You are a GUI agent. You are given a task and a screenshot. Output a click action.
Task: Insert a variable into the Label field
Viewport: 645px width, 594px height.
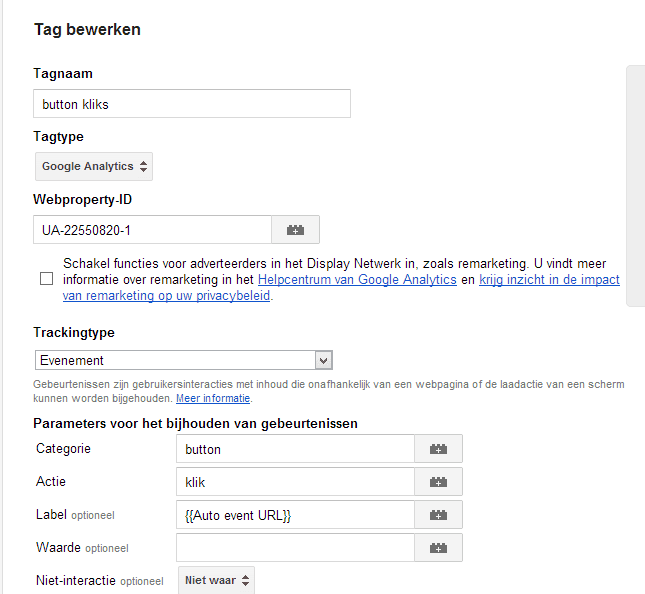click(439, 515)
